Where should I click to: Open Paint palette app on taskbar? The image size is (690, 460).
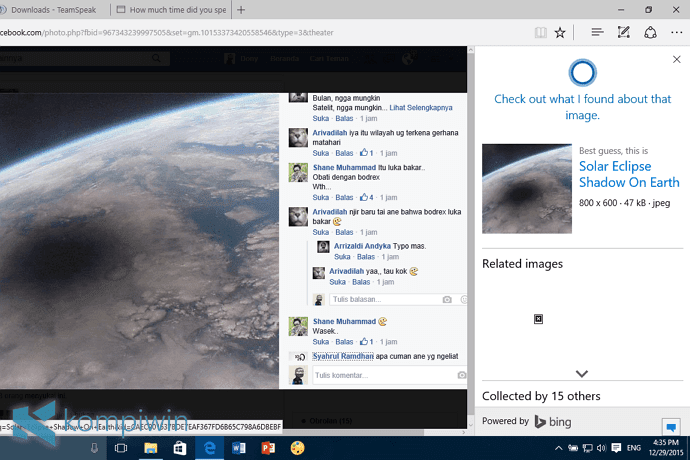pyautogui.click(x=297, y=448)
